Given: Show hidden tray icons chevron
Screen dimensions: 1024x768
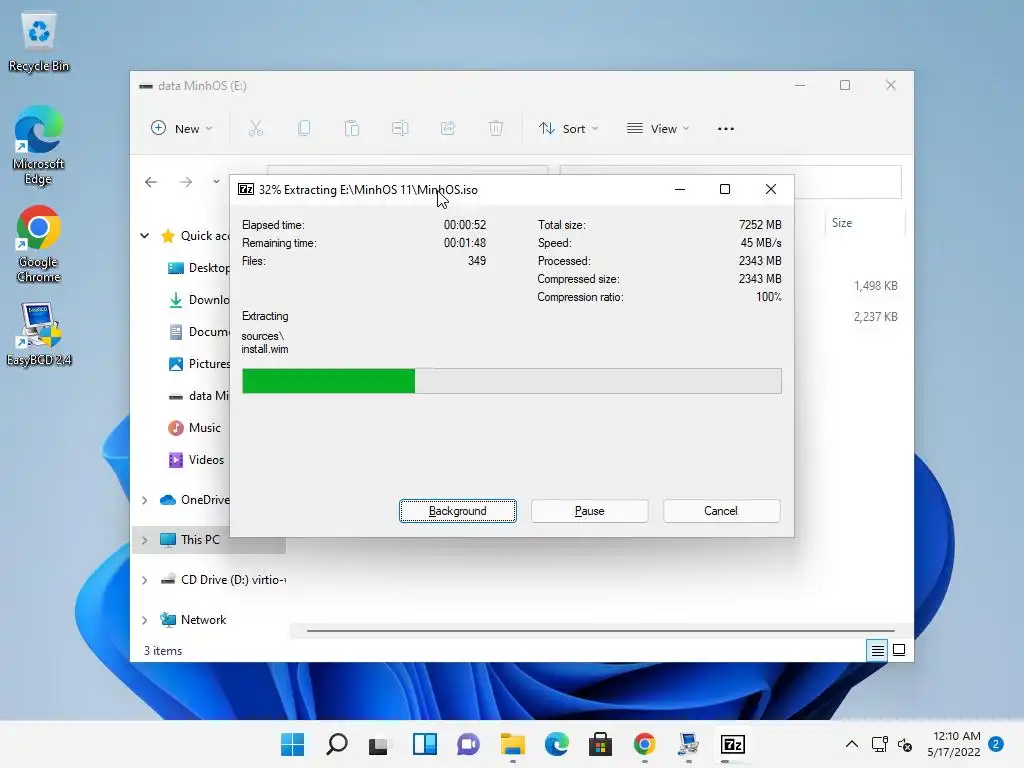Looking at the screenshot, I should click(852, 744).
